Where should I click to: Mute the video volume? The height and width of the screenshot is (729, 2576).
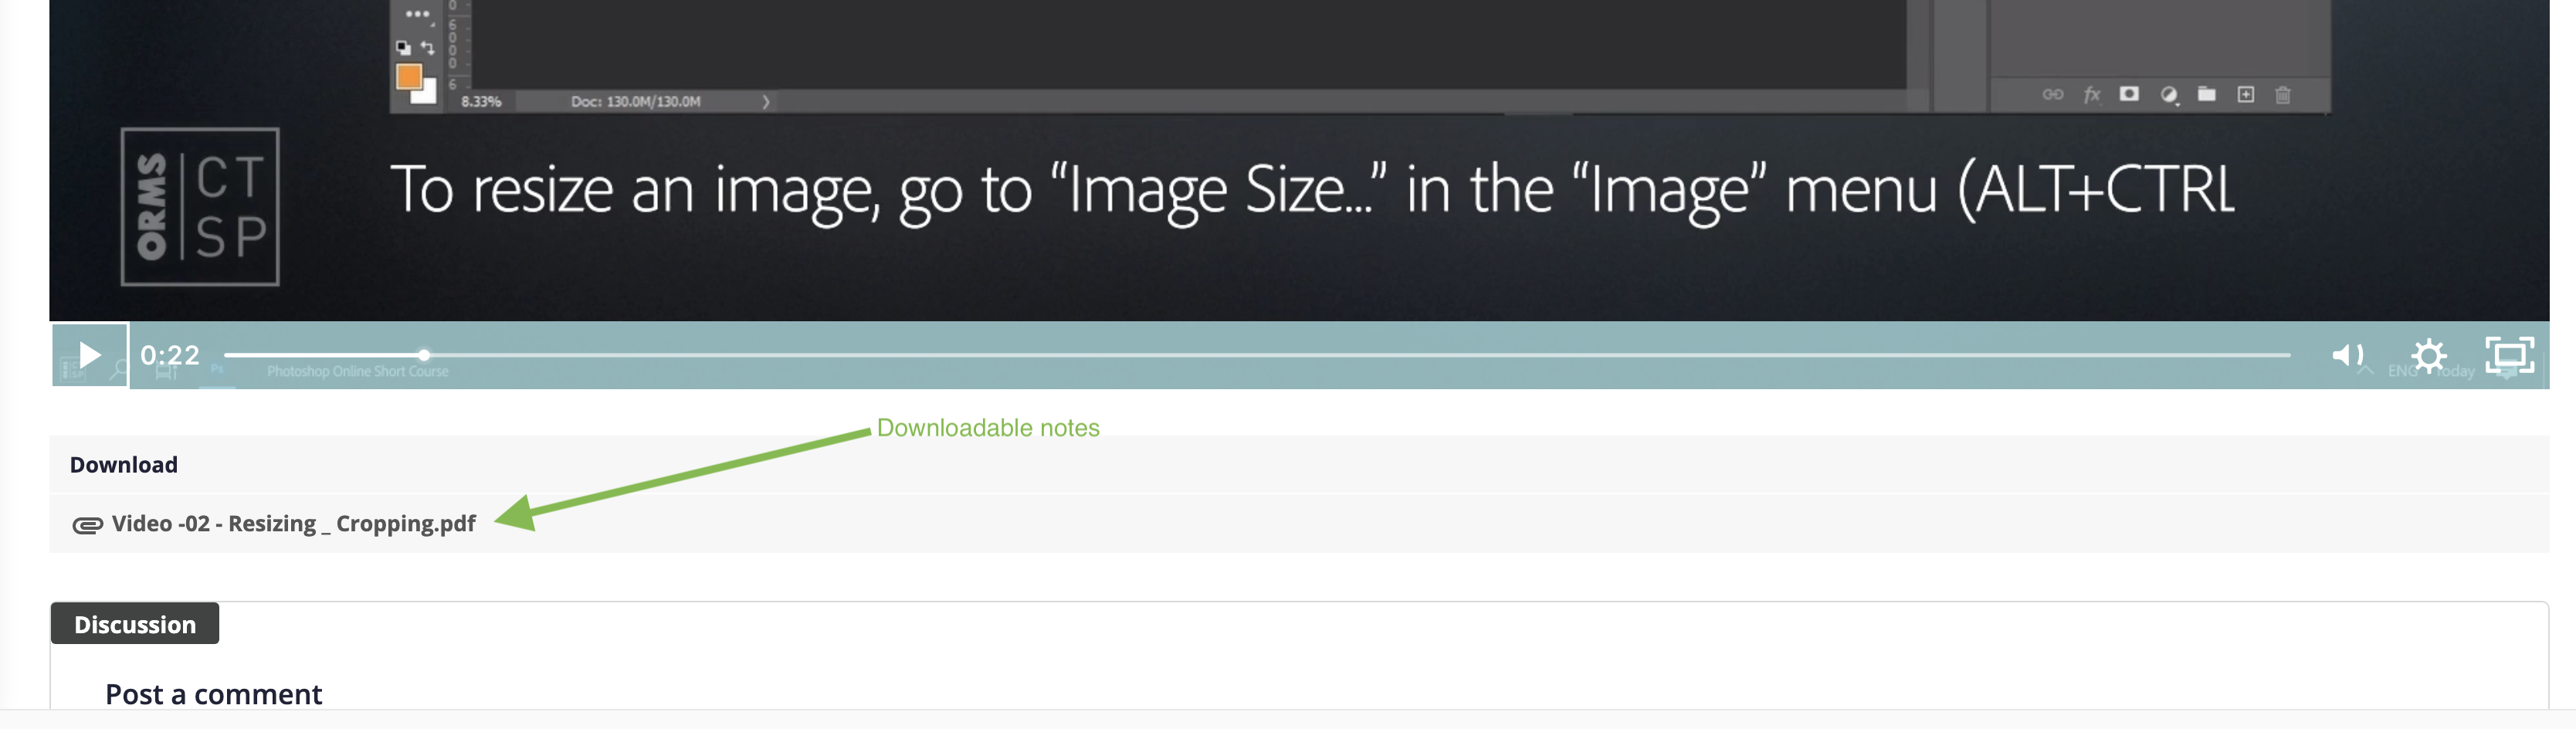tap(2347, 355)
